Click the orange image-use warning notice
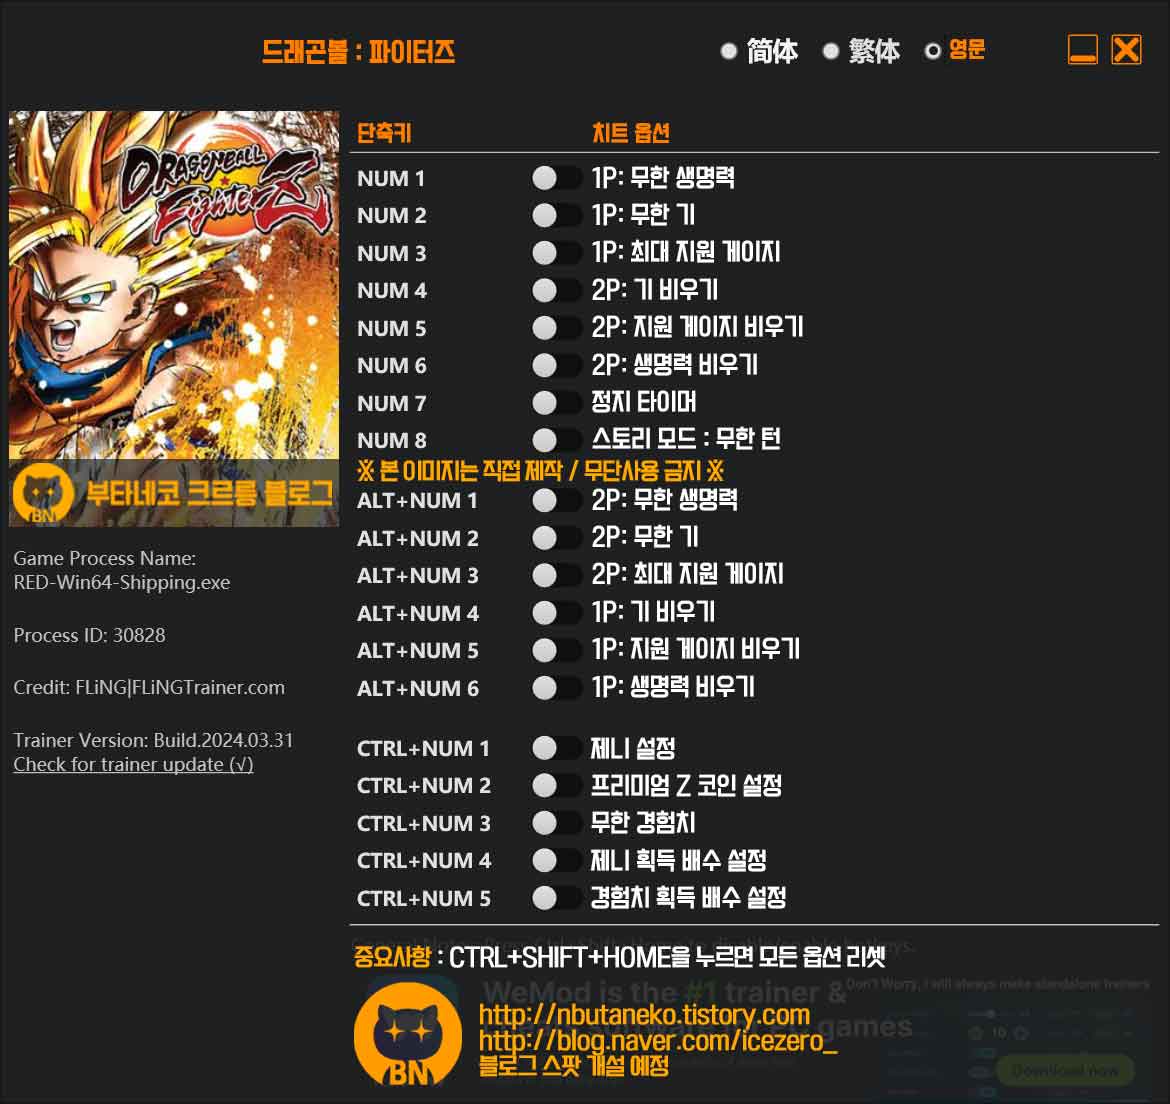The width and height of the screenshot is (1170, 1104). click(540, 471)
